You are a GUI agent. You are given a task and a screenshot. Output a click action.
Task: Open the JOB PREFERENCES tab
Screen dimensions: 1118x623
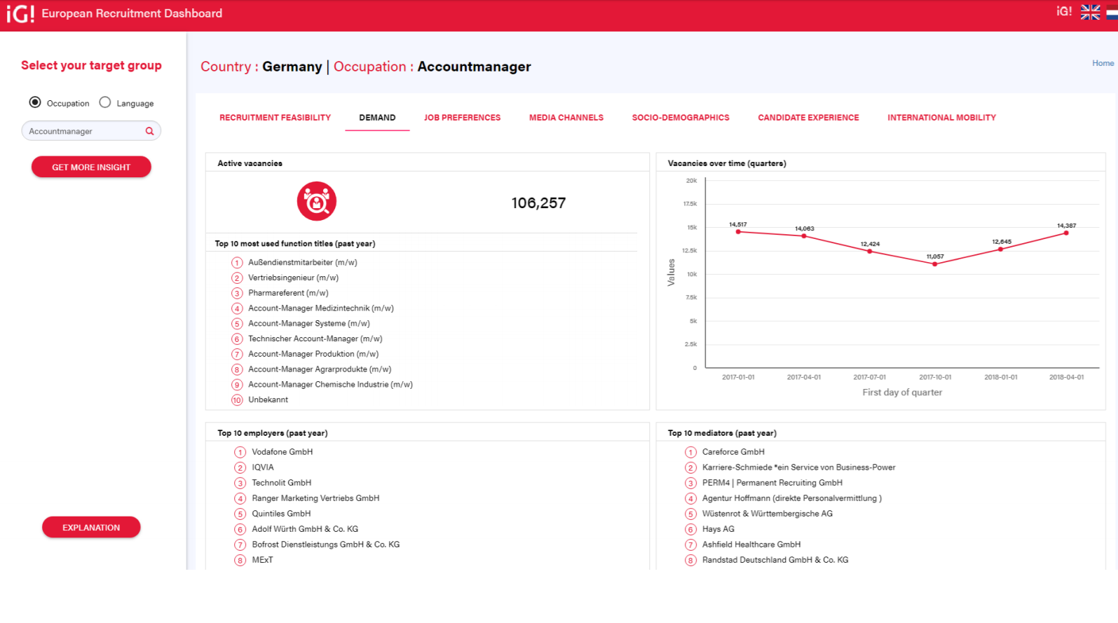[462, 117]
